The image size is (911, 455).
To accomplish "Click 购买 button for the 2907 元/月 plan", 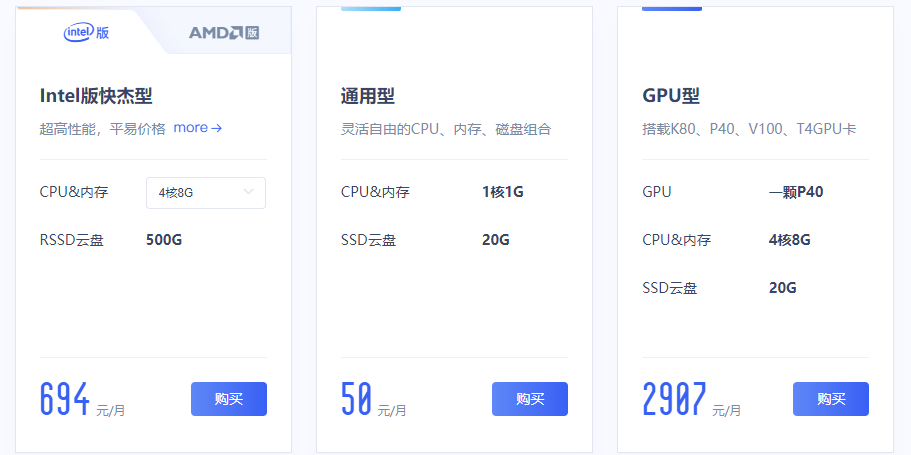I will click(831, 399).
